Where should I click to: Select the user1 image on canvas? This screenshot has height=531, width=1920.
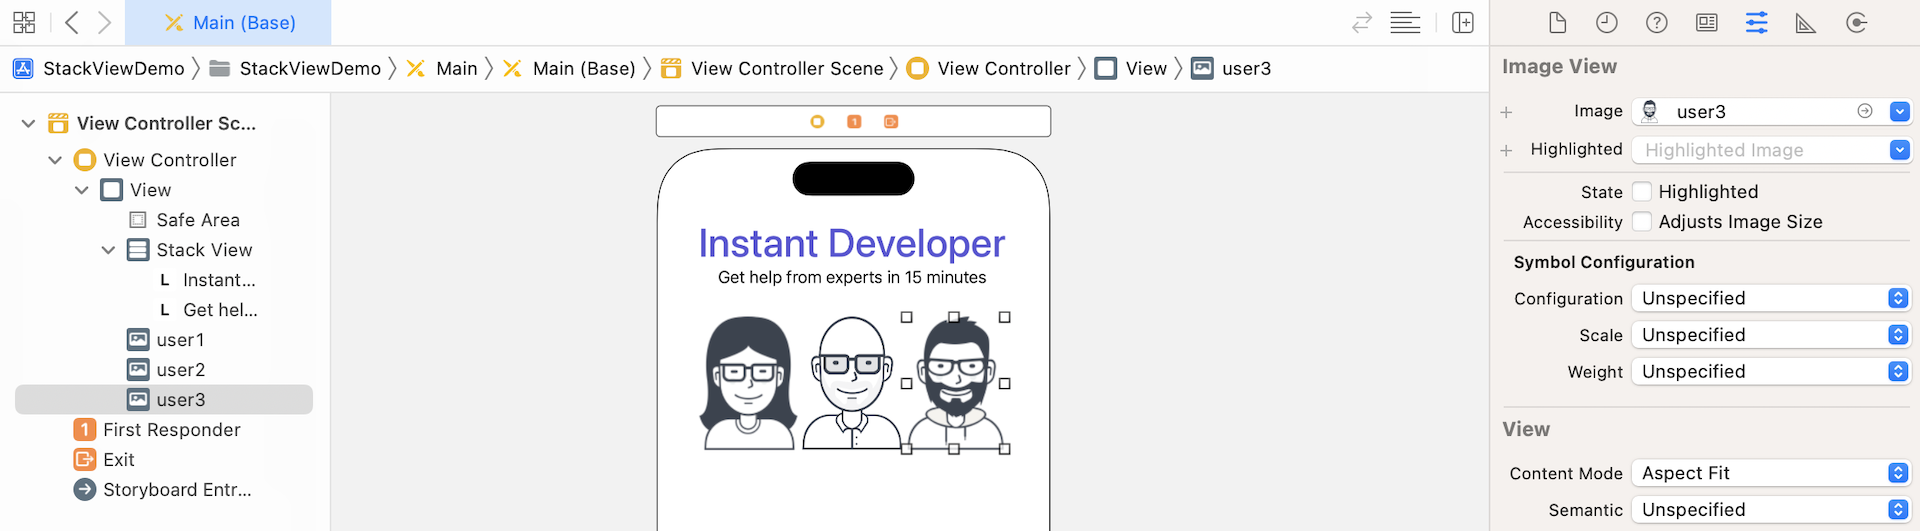coord(748,383)
